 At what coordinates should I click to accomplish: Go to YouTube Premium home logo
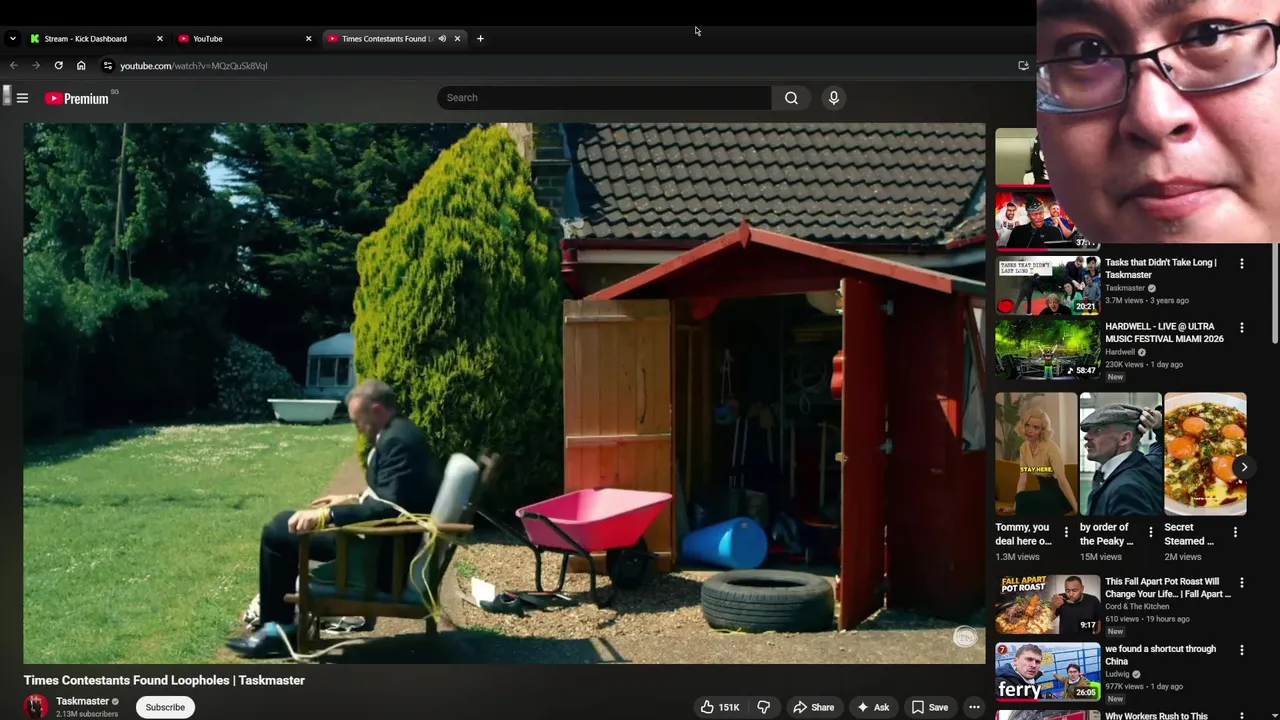point(77,98)
